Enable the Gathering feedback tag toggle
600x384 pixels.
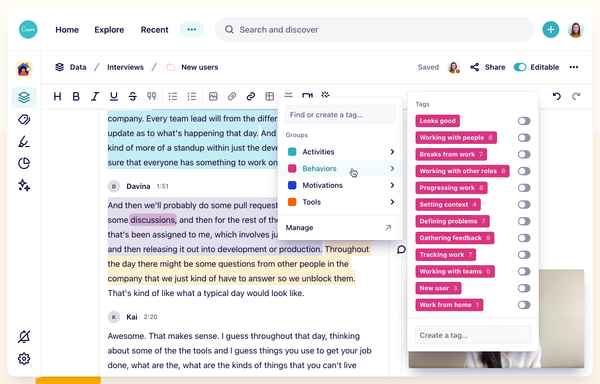click(524, 238)
